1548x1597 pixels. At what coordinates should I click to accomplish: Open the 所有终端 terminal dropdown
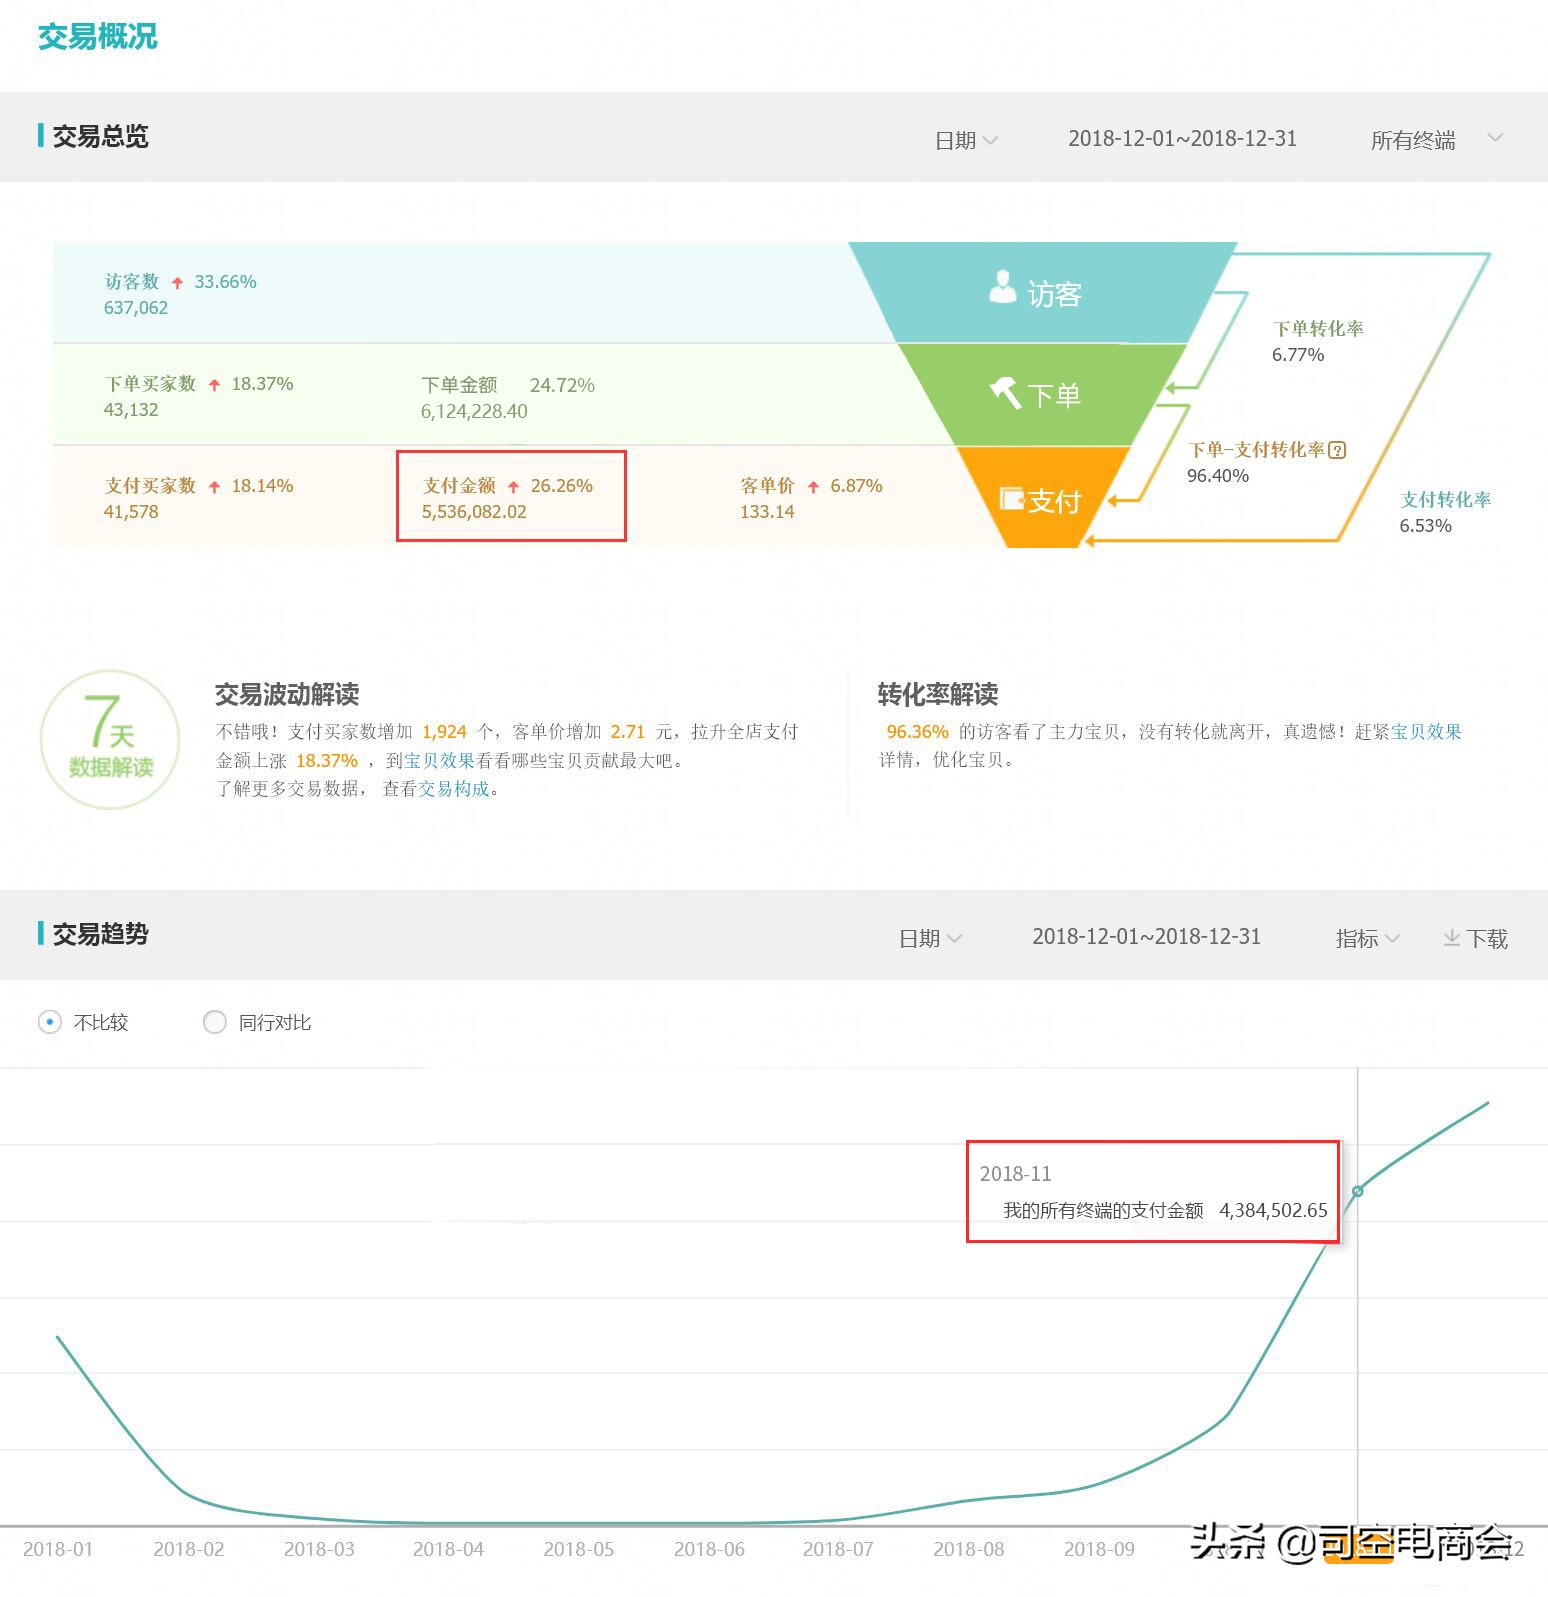(1437, 140)
